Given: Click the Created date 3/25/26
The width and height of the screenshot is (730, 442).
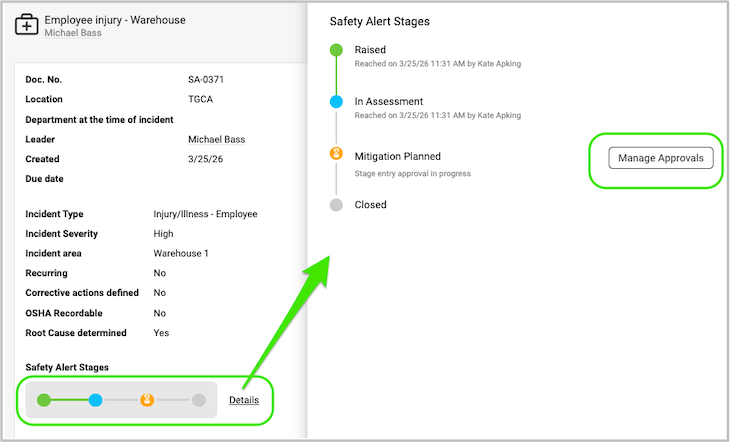Looking at the screenshot, I should tap(205, 159).
